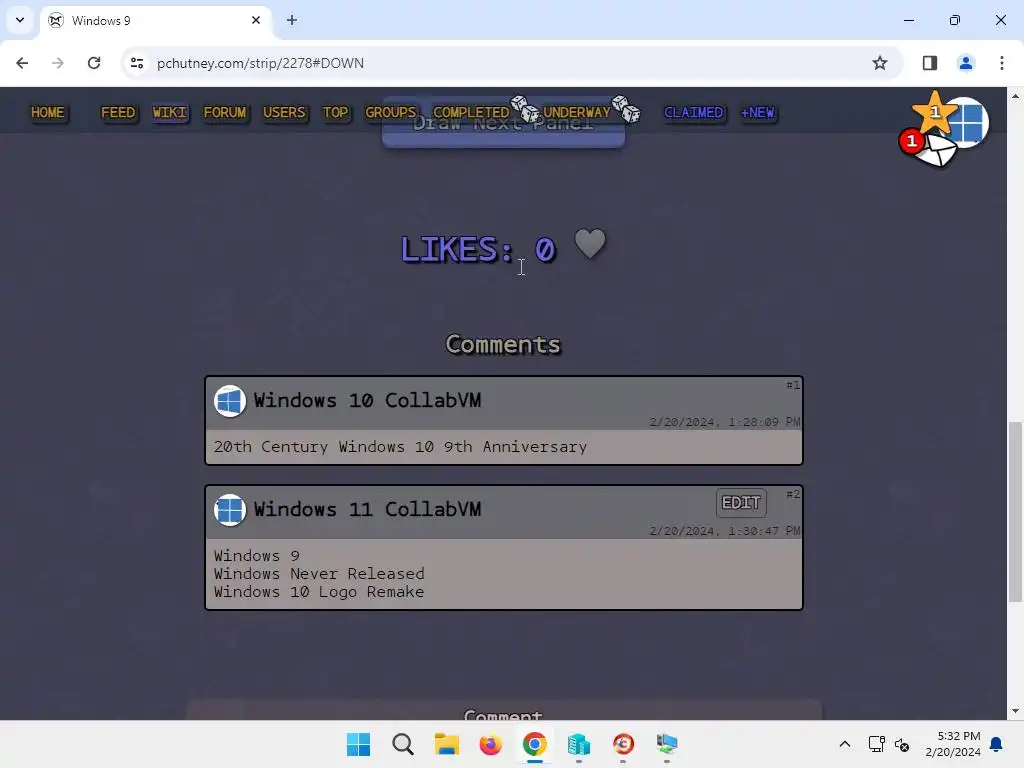Viewport: 1024px width, 768px height.
Task: Click the dice icon next to COMPLETED
Action: 524,108
